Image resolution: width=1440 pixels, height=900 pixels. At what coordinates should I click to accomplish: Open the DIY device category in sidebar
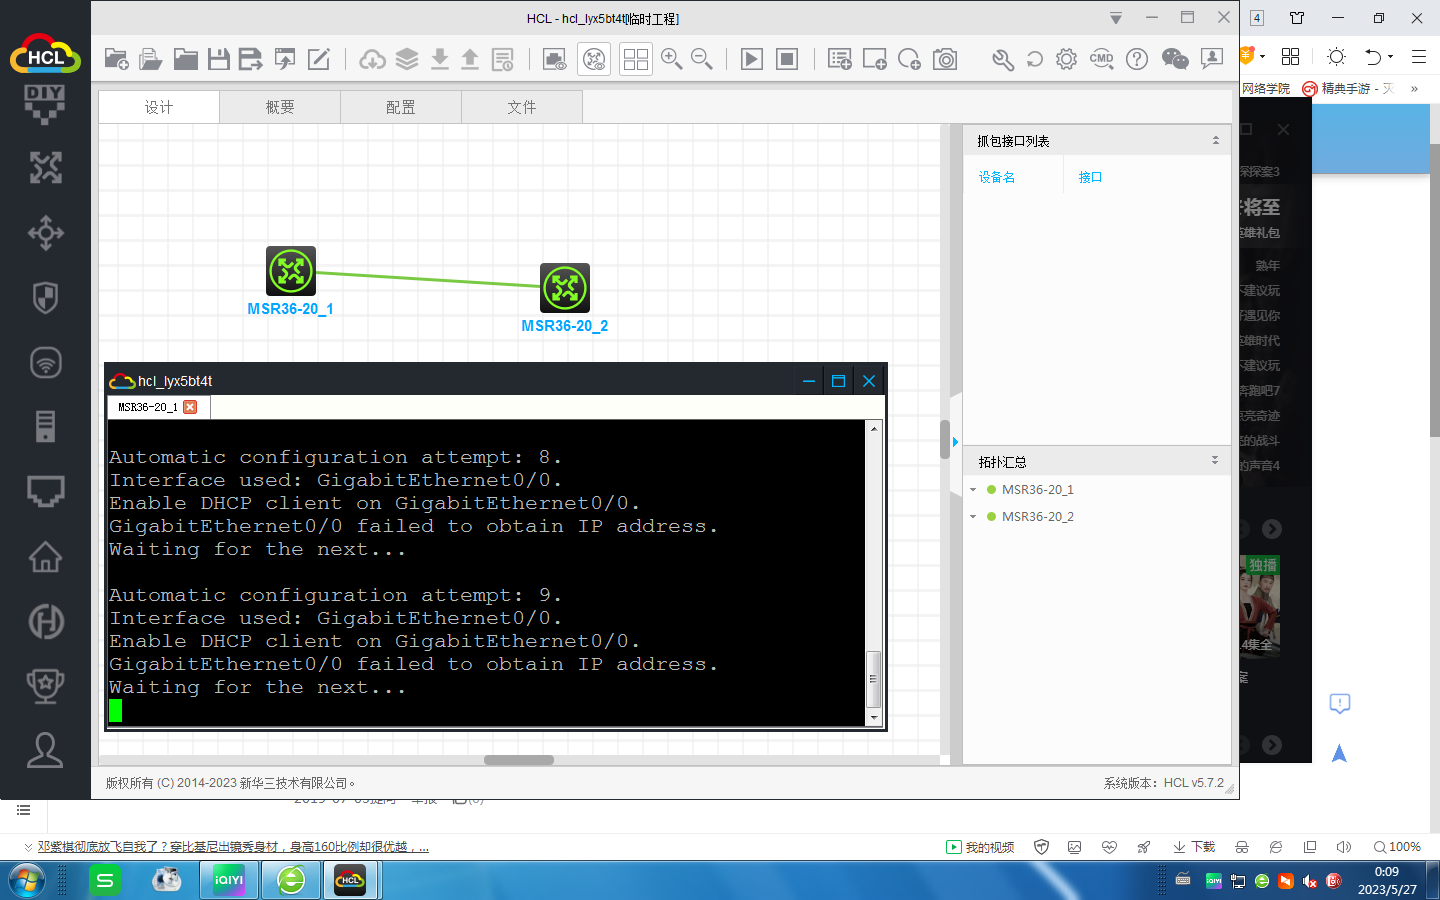click(x=45, y=104)
